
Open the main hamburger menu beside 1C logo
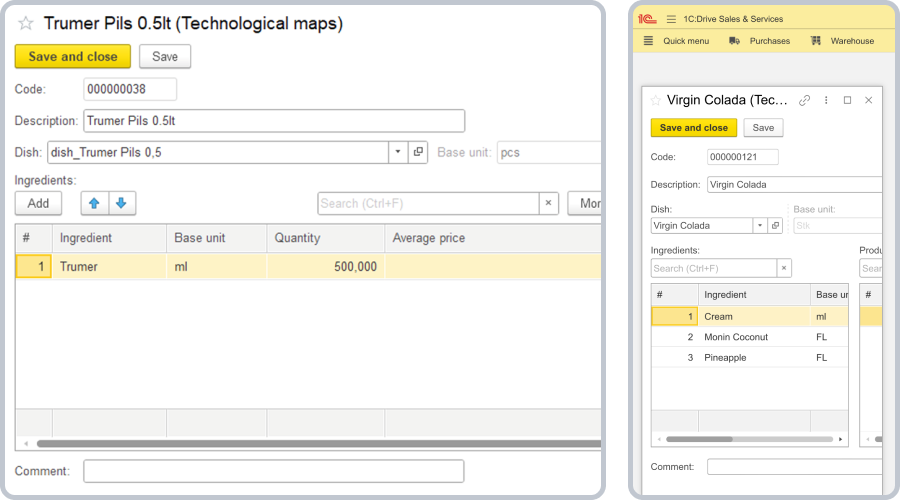(671, 19)
